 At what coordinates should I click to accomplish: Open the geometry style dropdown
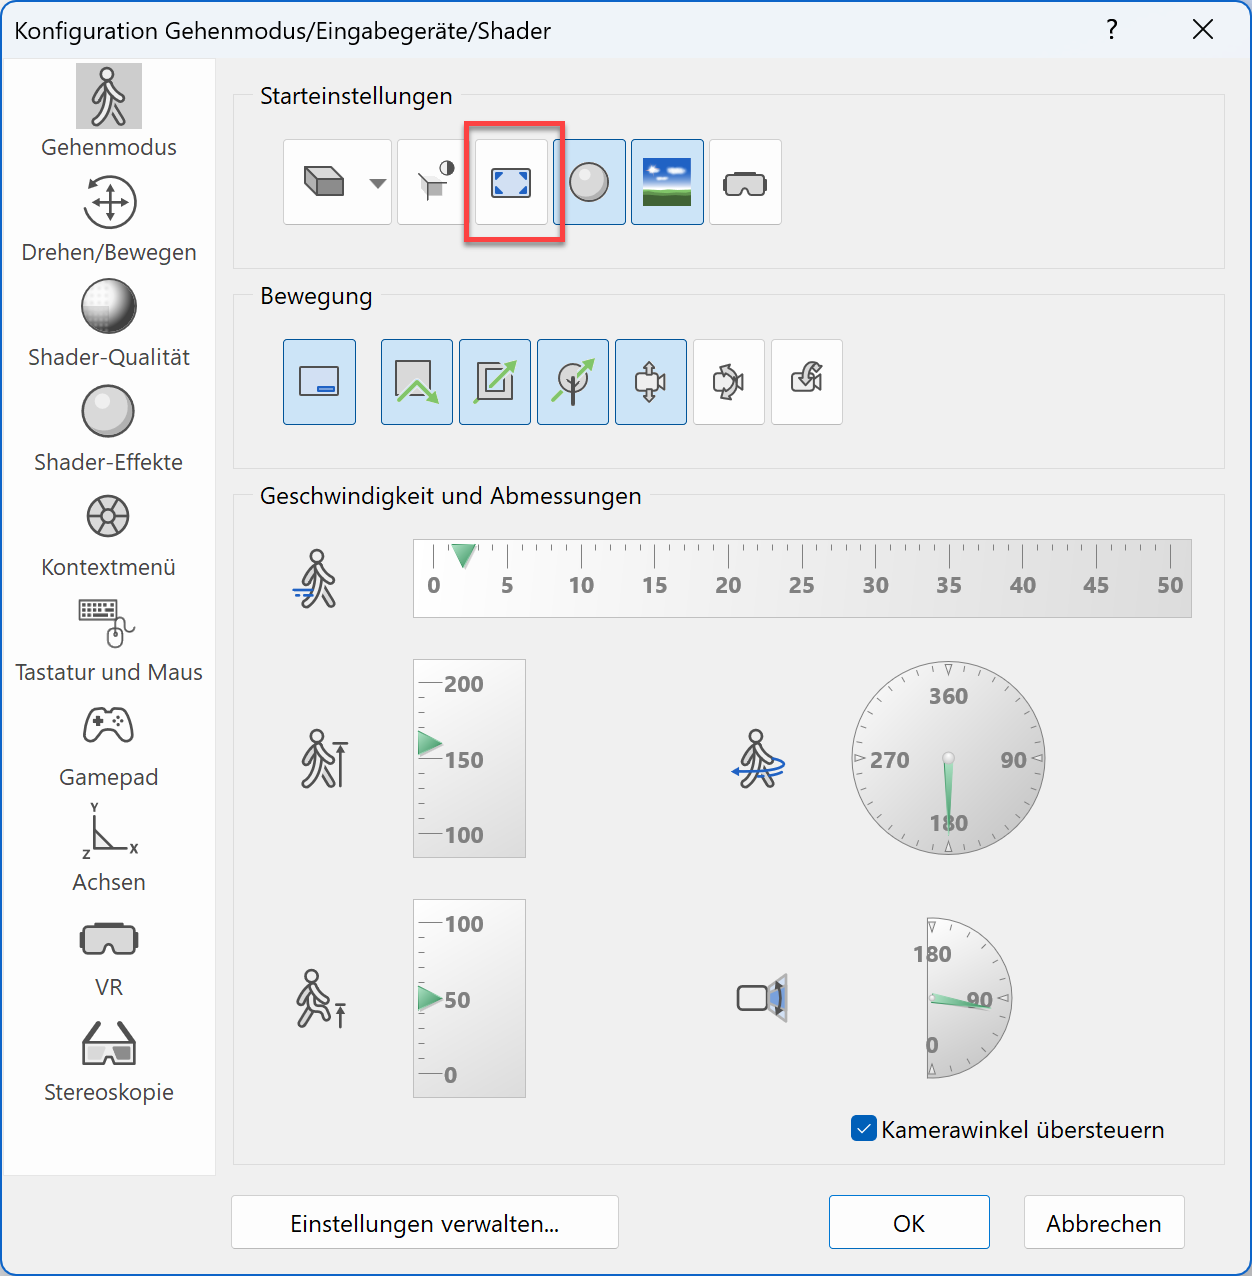click(x=377, y=182)
